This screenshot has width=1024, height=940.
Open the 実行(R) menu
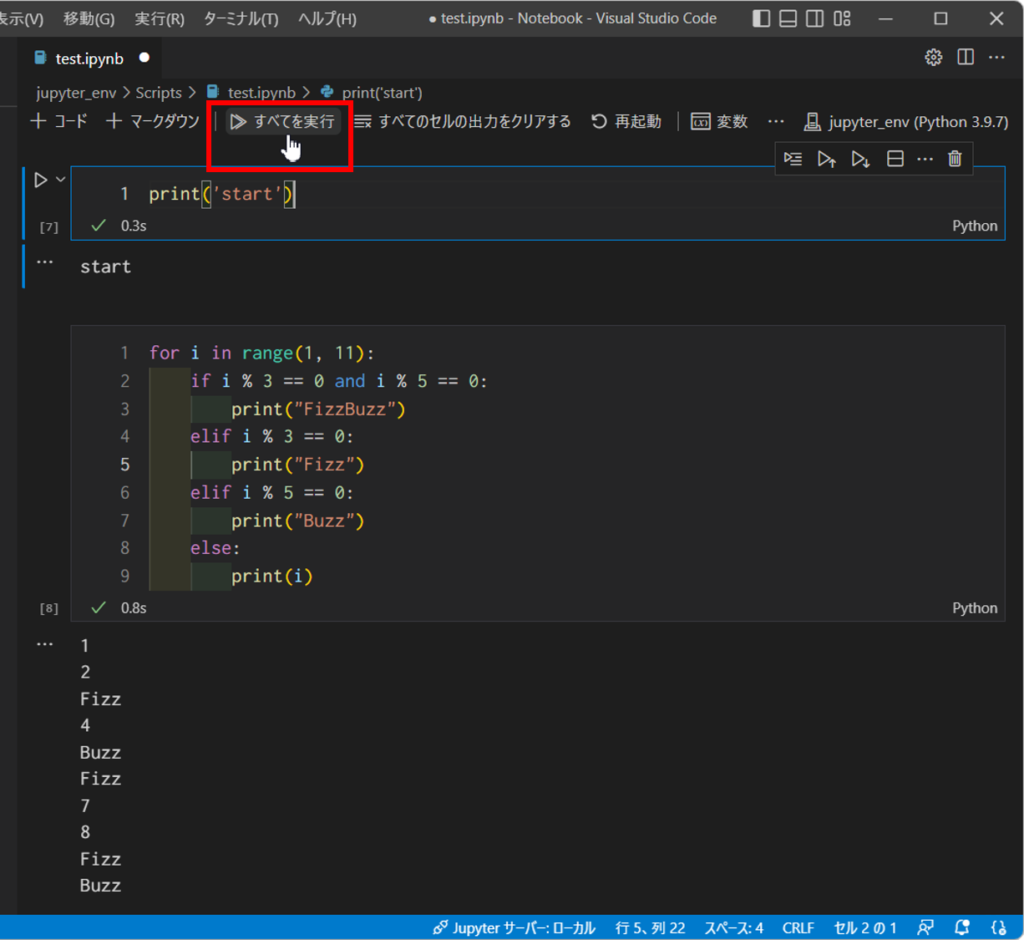click(x=159, y=18)
